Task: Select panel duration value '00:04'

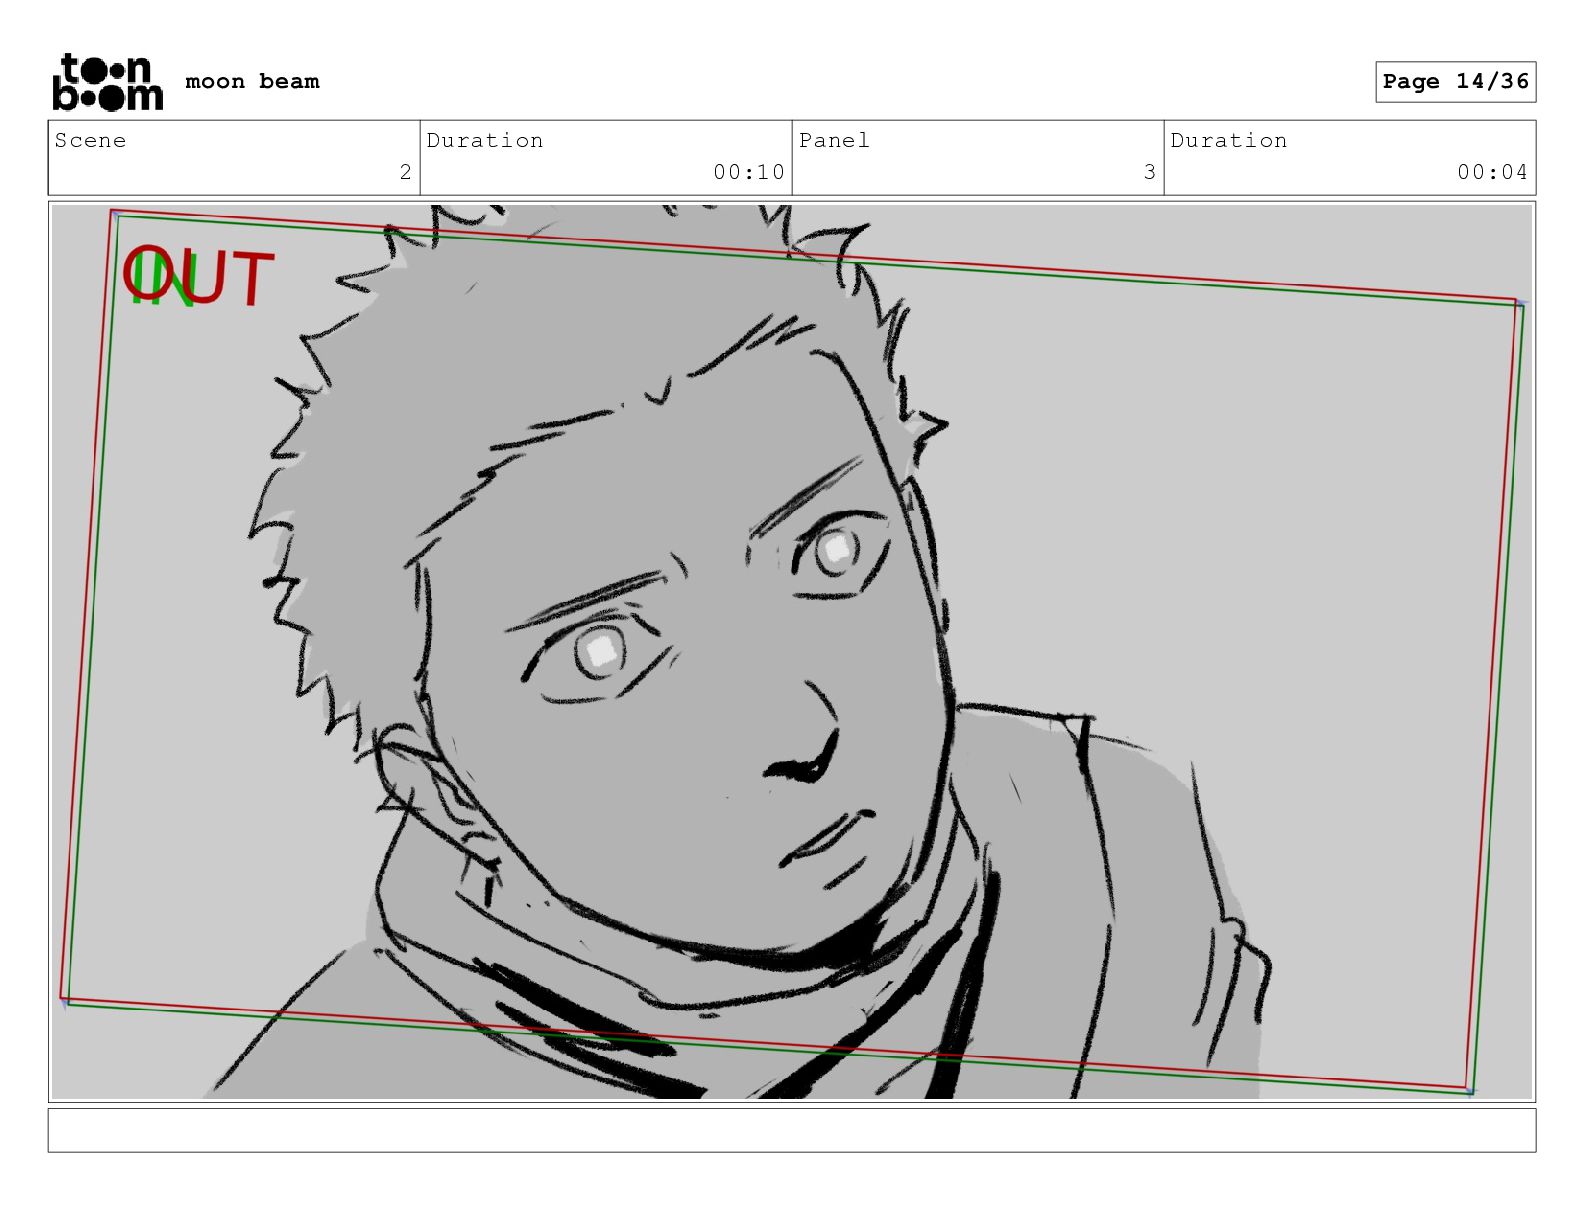Action: [1493, 172]
